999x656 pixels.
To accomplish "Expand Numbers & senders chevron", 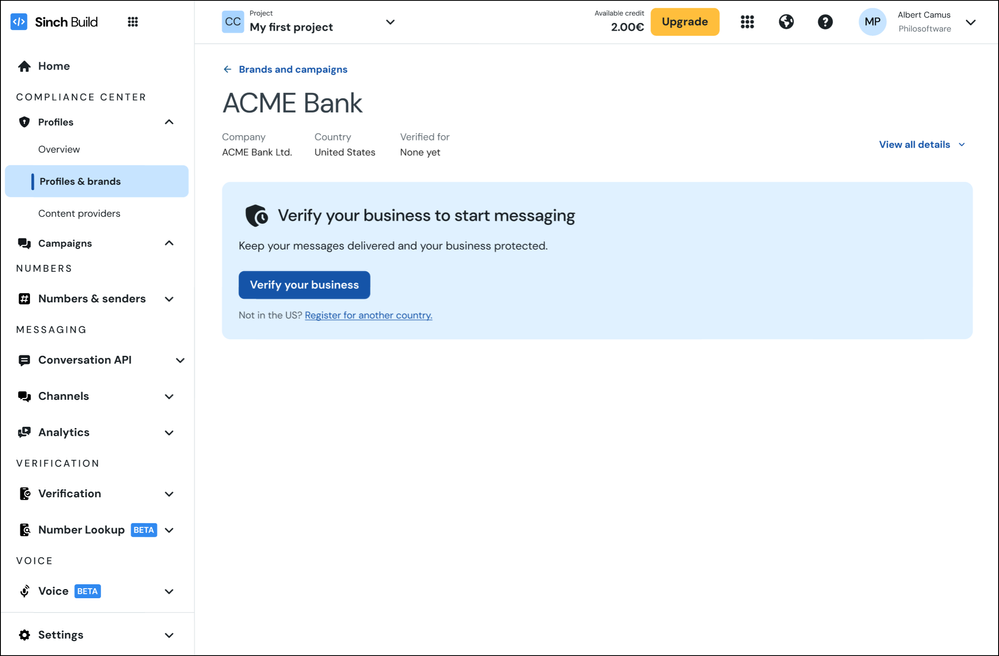I will (x=169, y=299).
